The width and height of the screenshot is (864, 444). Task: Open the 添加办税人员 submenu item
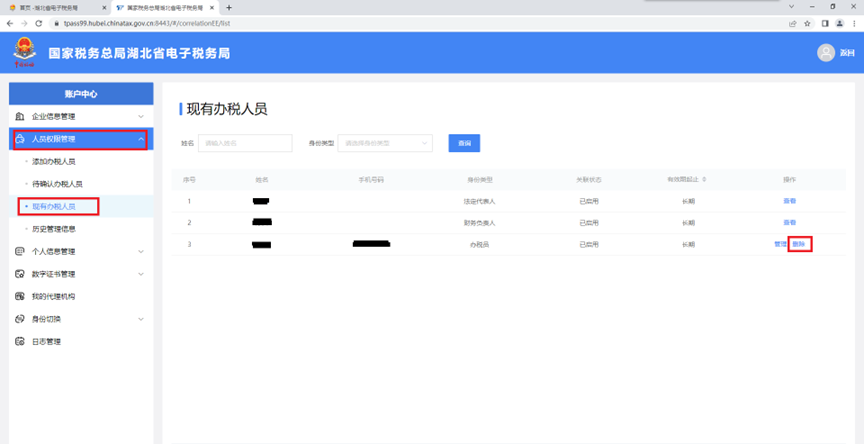tap(54, 162)
